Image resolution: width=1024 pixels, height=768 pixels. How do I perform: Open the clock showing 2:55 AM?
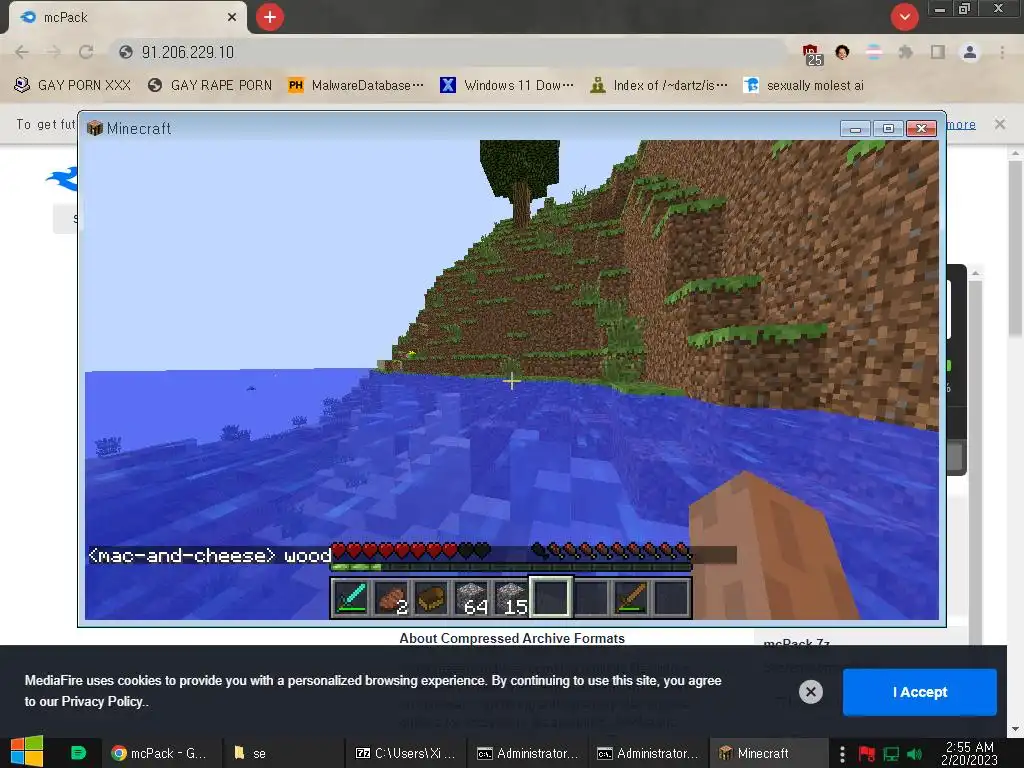coord(970,753)
